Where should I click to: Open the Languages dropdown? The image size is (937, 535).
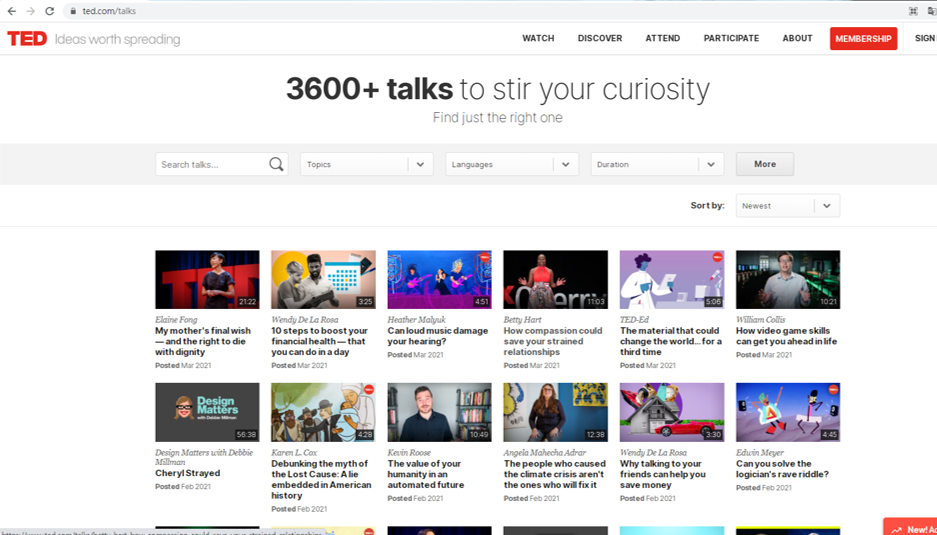[x=511, y=165]
